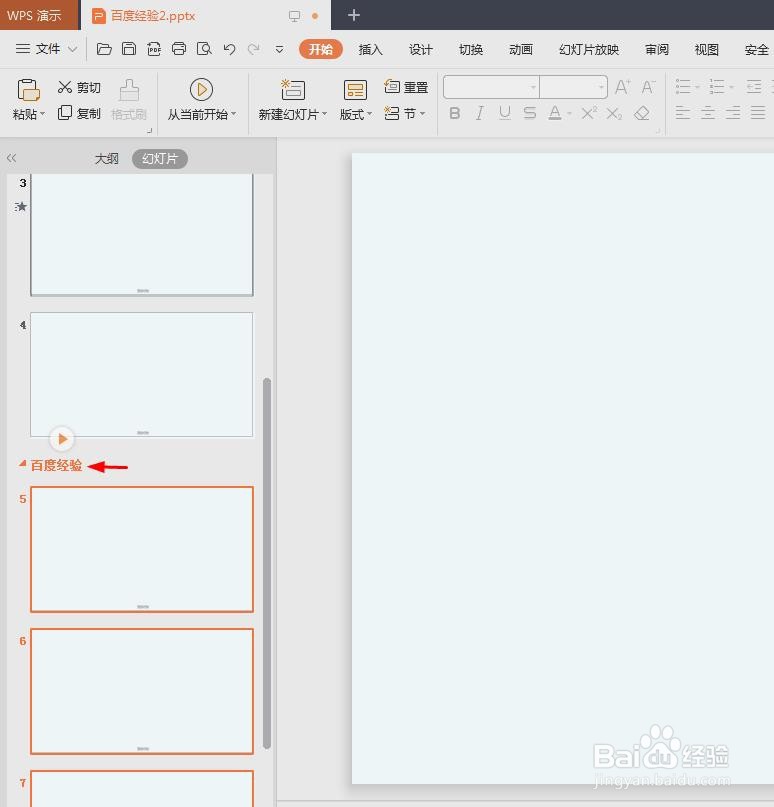The image size is (774, 807).
Task: Add a new slide with 新建幻灯片 icon
Action: [292, 90]
